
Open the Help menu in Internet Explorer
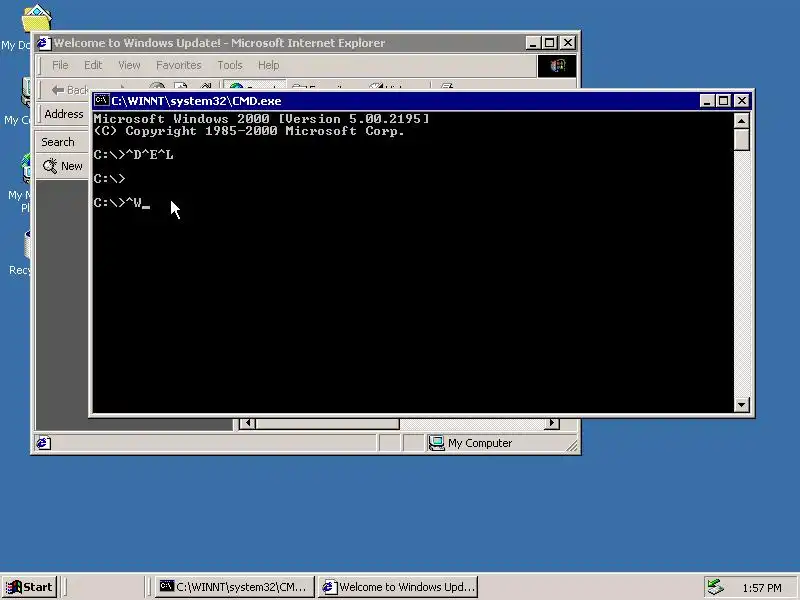point(268,65)
